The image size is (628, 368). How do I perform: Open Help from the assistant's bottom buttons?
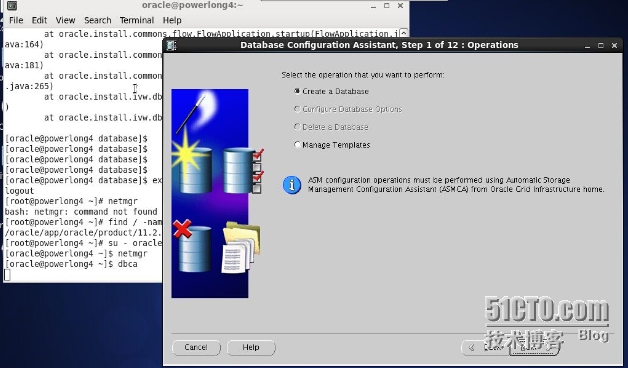251,347
